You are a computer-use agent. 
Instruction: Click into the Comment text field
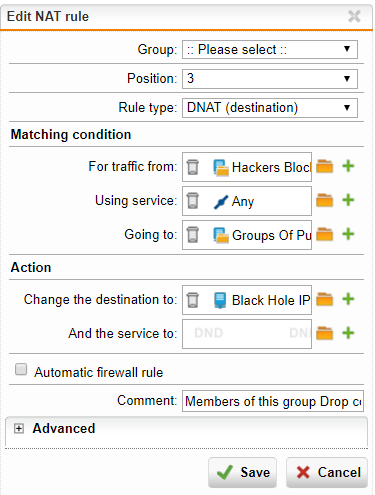(273, 401)
